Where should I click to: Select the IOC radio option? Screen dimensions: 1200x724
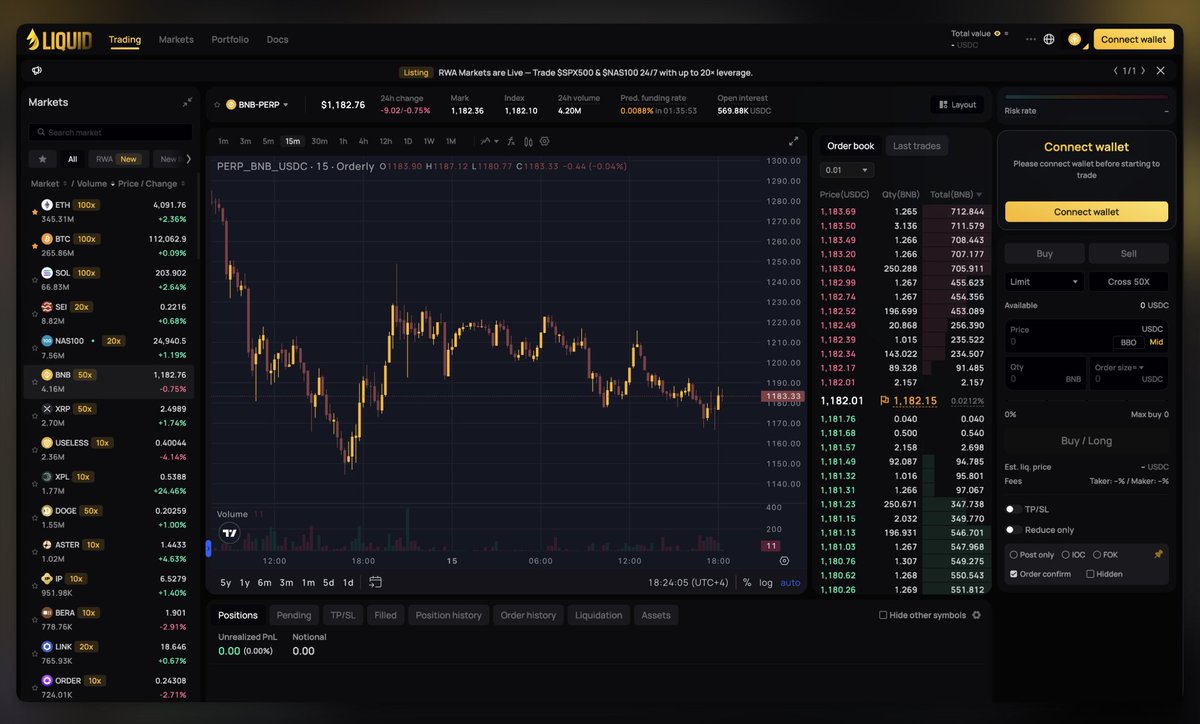click(x=1066, y=554)
